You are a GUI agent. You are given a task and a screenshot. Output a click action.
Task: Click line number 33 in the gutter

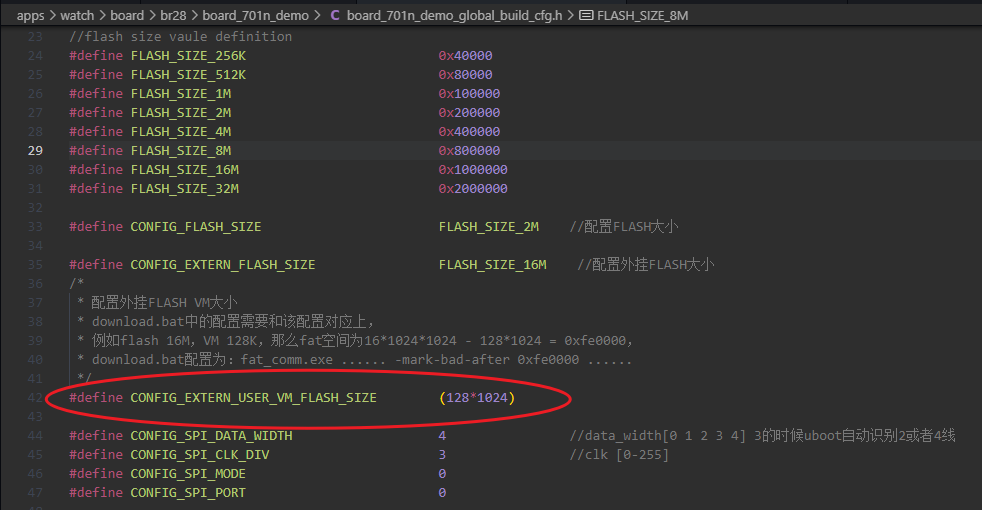(x=35, y=227)
